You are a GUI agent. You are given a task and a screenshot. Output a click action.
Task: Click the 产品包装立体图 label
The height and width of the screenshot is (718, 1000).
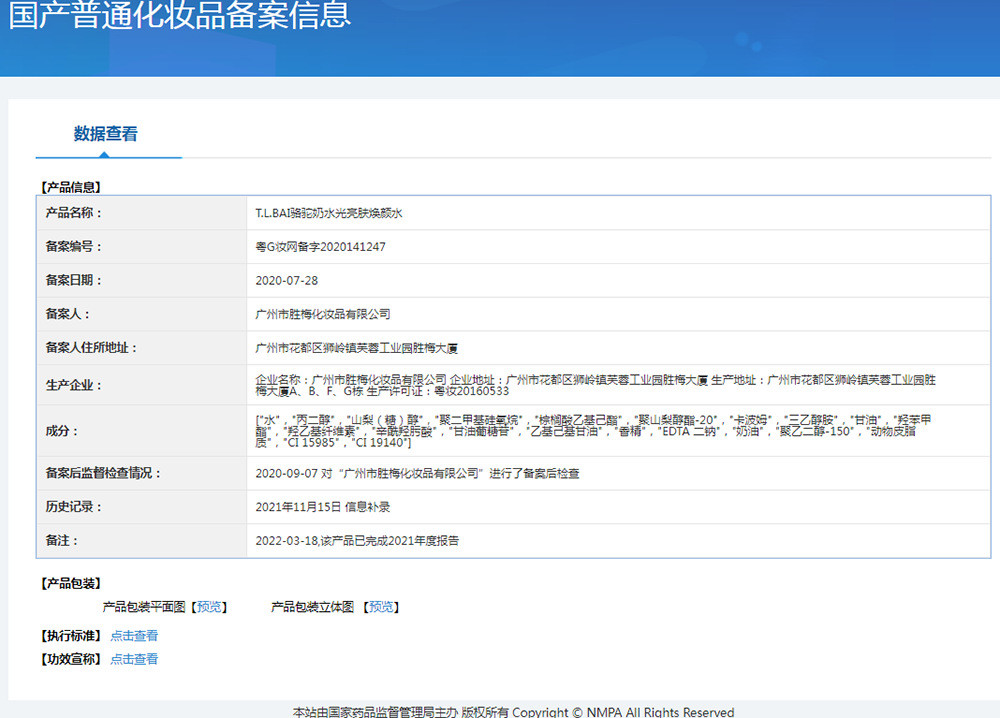coord(312,607)
